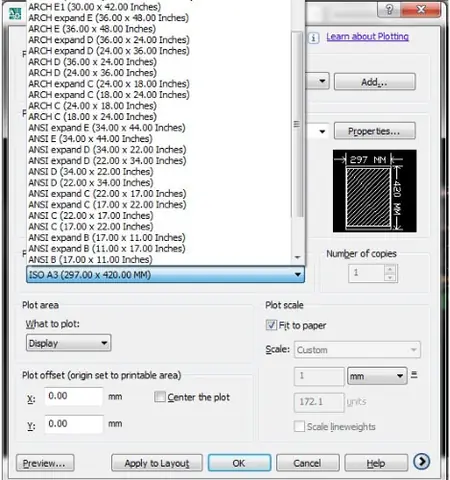Expand more plot options with round arrow
The image size is (450, 480).
(421, 462)
